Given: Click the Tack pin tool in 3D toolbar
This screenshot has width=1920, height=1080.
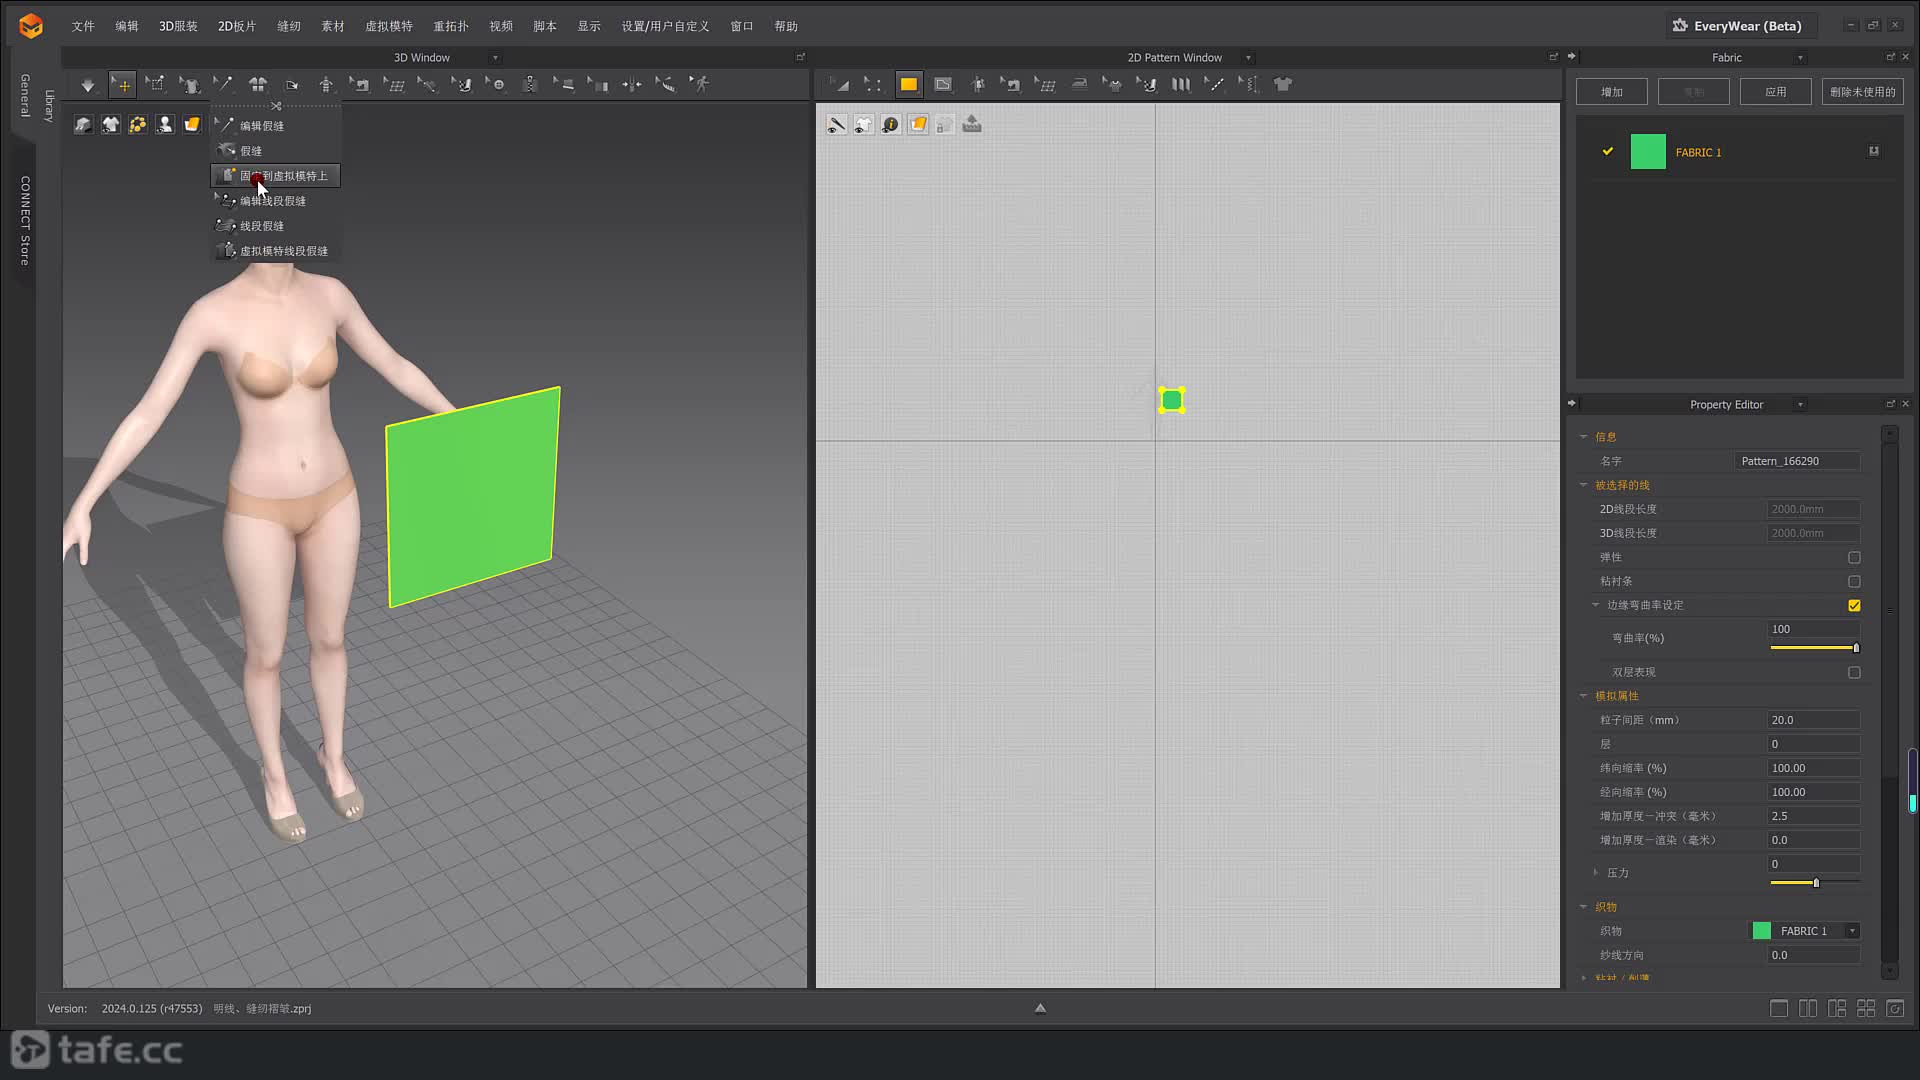Looking at the screenshot, I should click(223, 85).
